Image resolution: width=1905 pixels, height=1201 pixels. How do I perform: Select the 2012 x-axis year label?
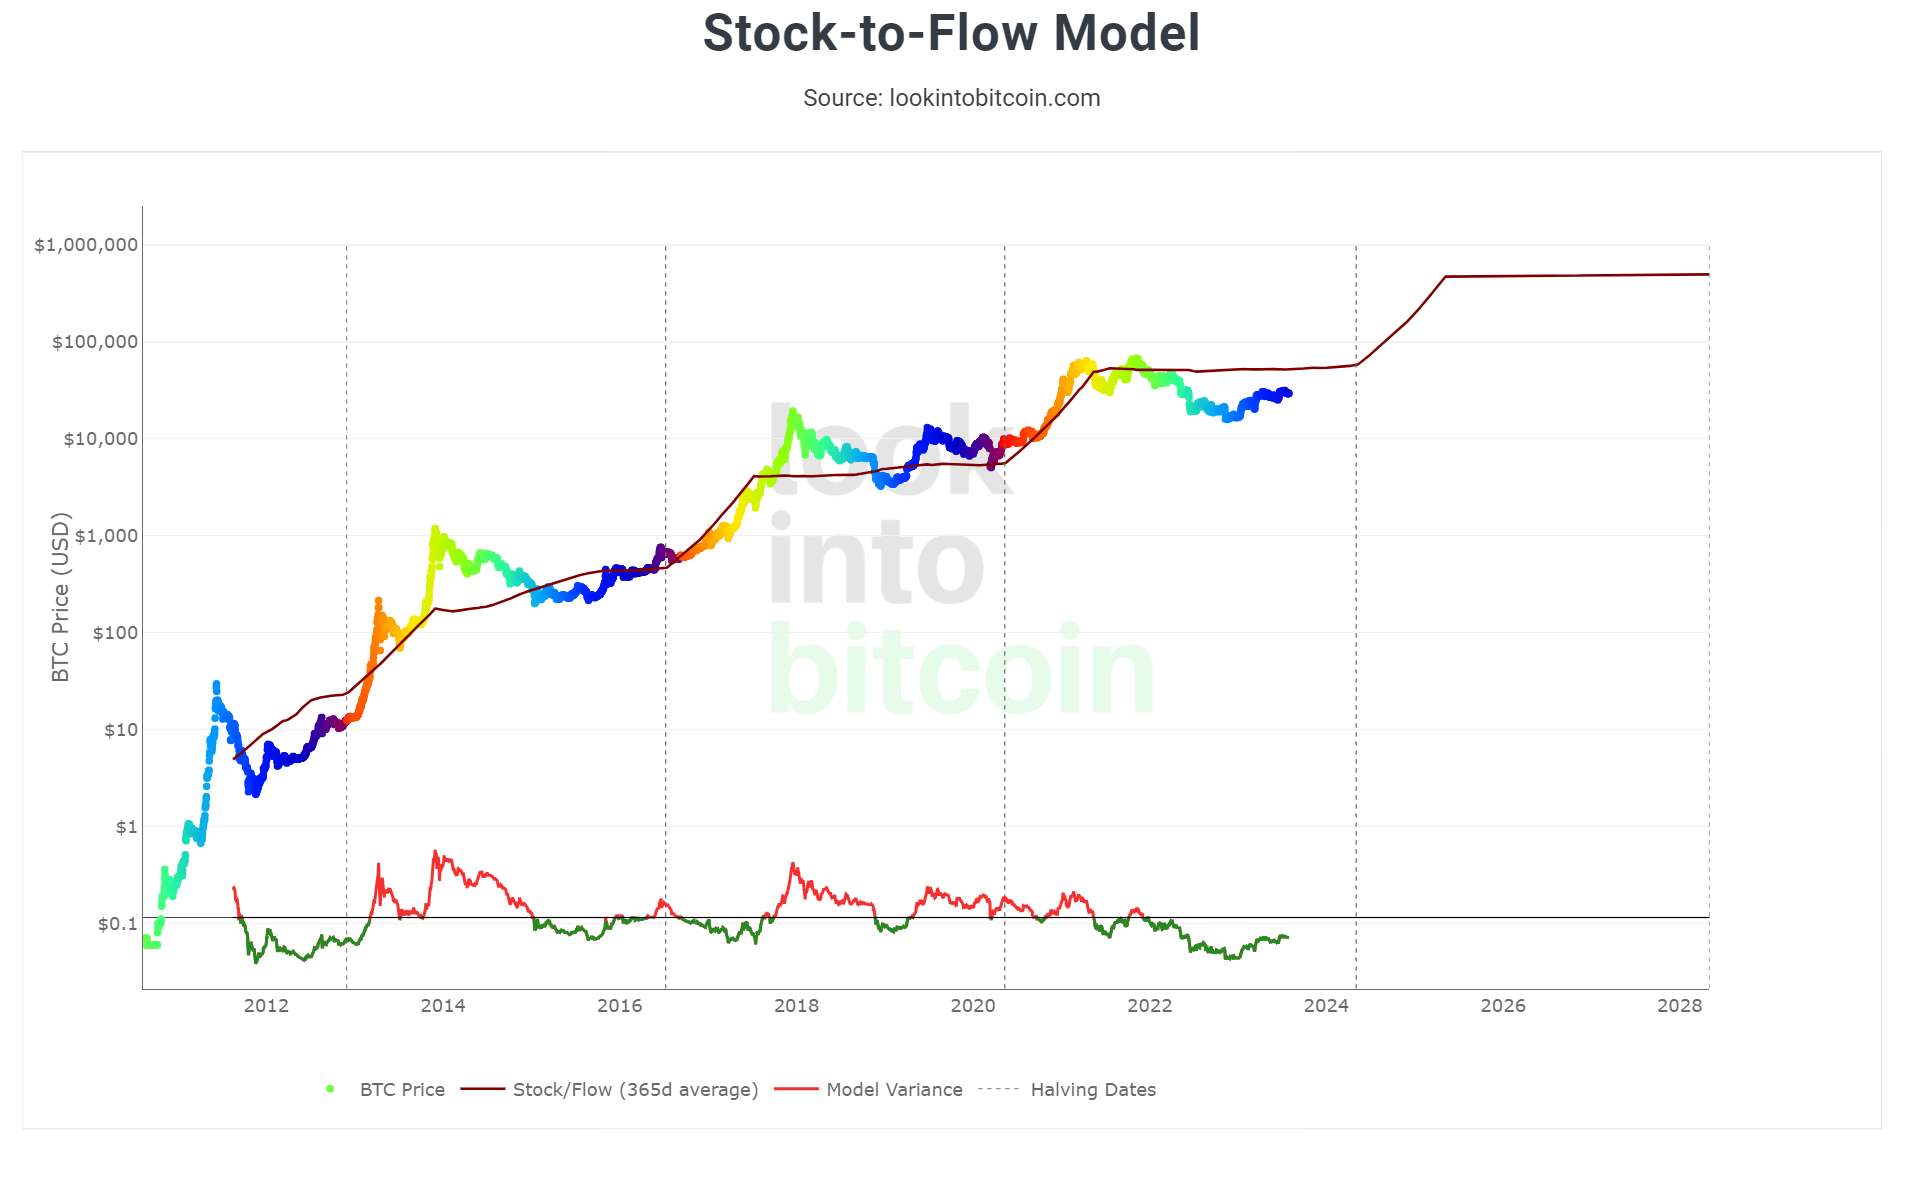coord(266,1006)
